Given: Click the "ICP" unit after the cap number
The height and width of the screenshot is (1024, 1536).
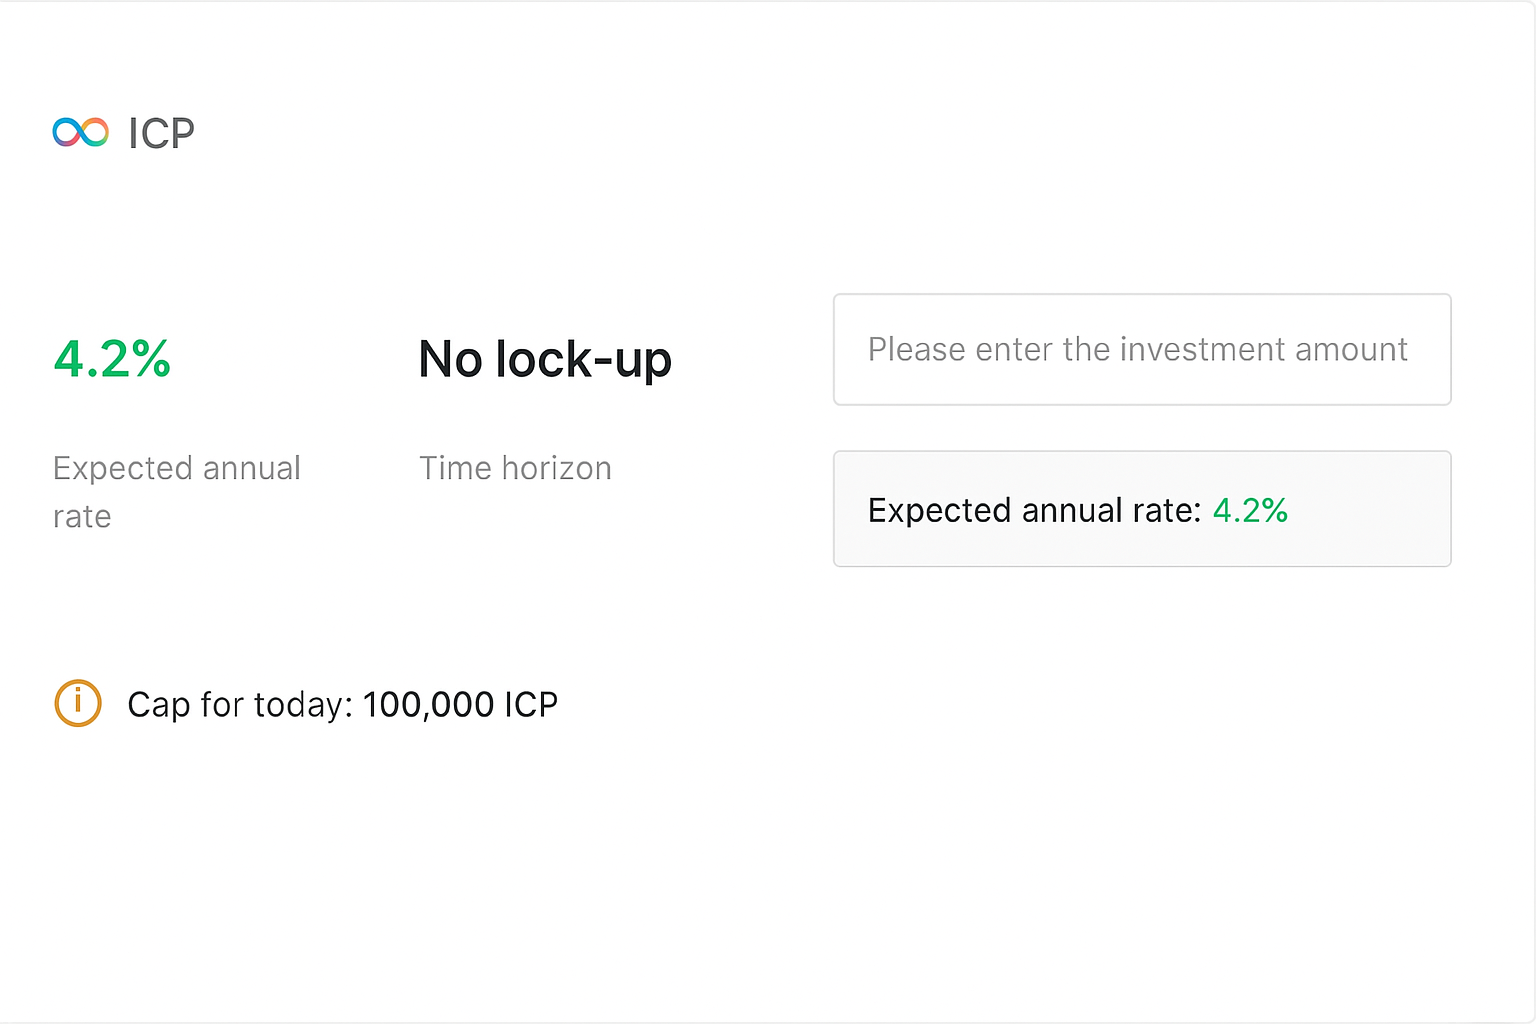Looking at the screenshot, I should tap(531, 705).
